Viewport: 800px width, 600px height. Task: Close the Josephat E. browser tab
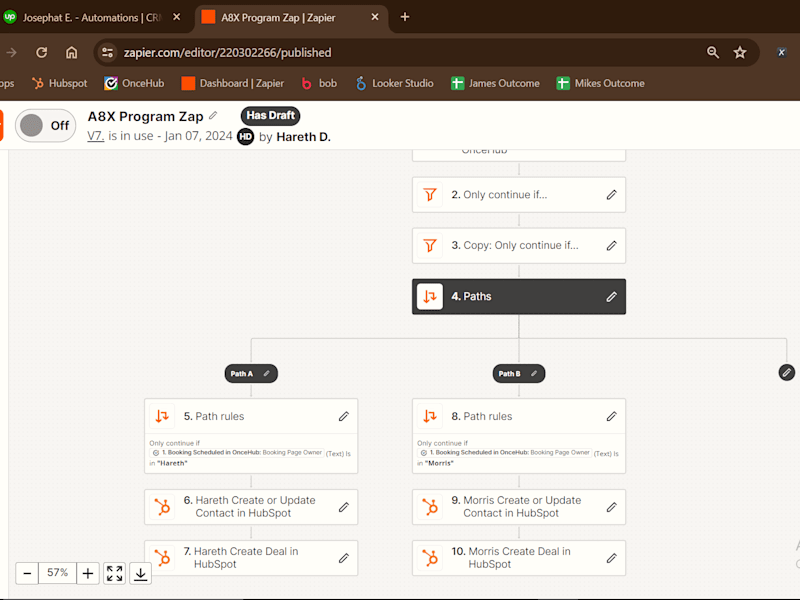coord(177,17)
